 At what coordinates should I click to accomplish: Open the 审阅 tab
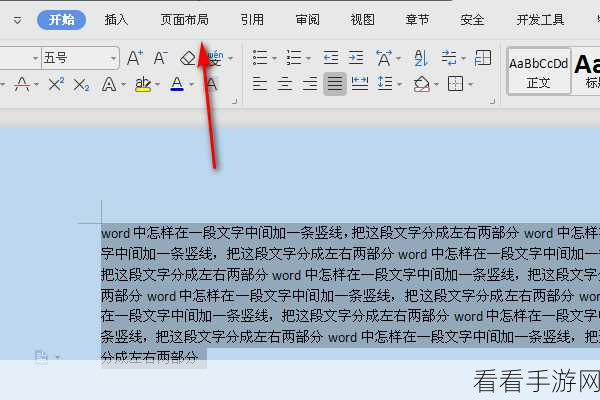click(x=307, y=20)
